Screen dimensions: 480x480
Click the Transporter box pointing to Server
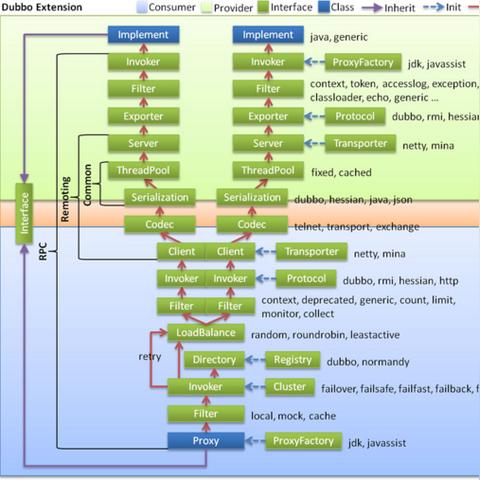(360, 143)
